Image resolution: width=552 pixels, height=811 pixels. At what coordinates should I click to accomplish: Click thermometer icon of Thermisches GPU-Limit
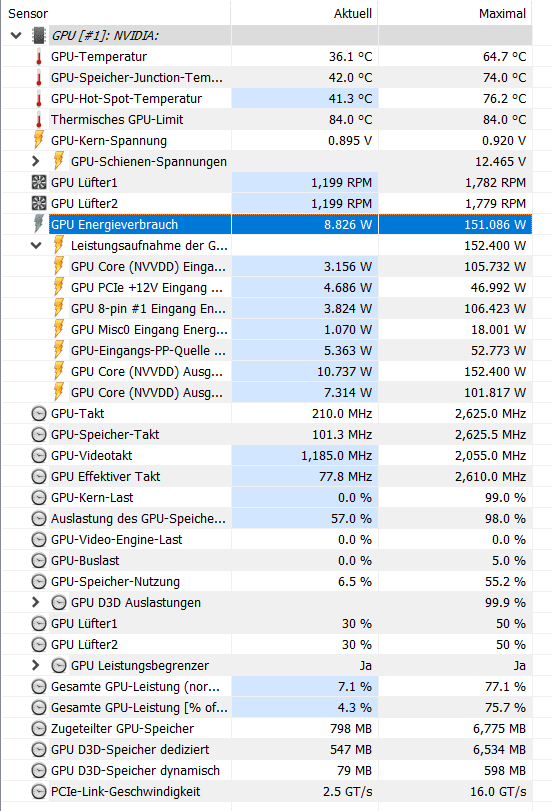point(39,120)
